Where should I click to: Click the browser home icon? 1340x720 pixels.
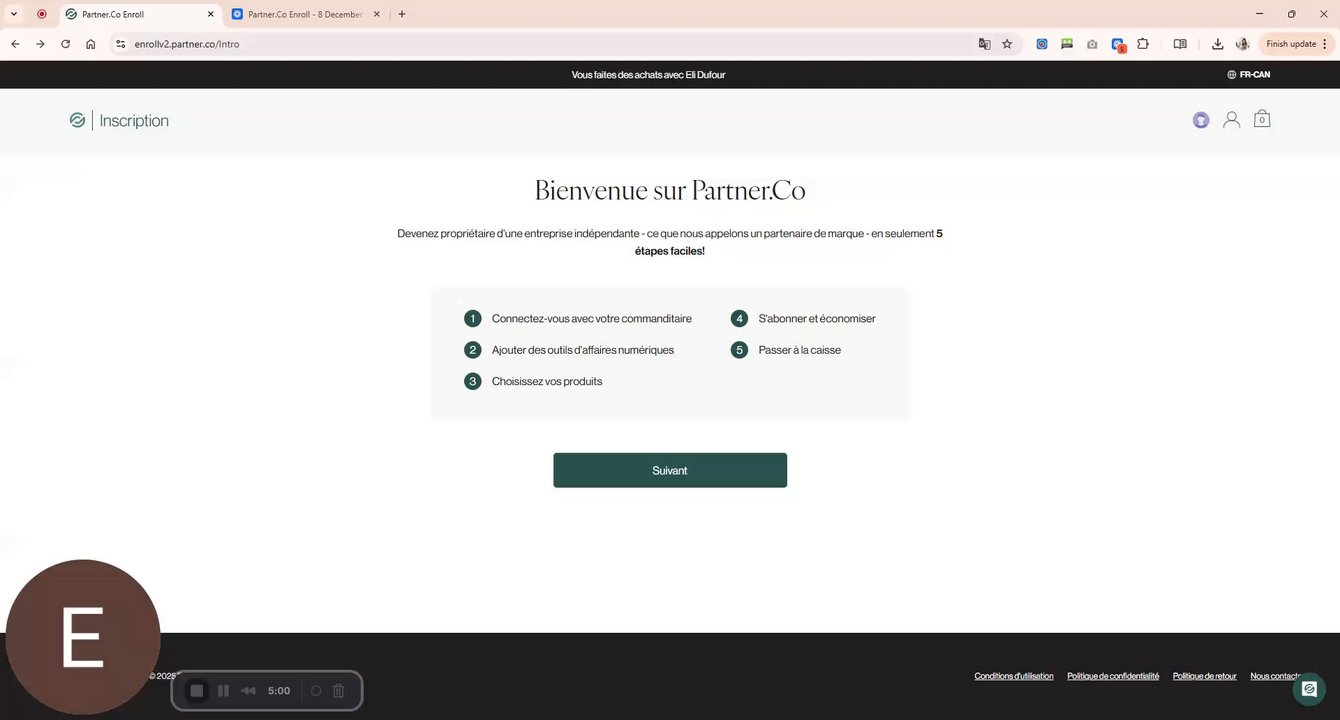coord(91,44)
